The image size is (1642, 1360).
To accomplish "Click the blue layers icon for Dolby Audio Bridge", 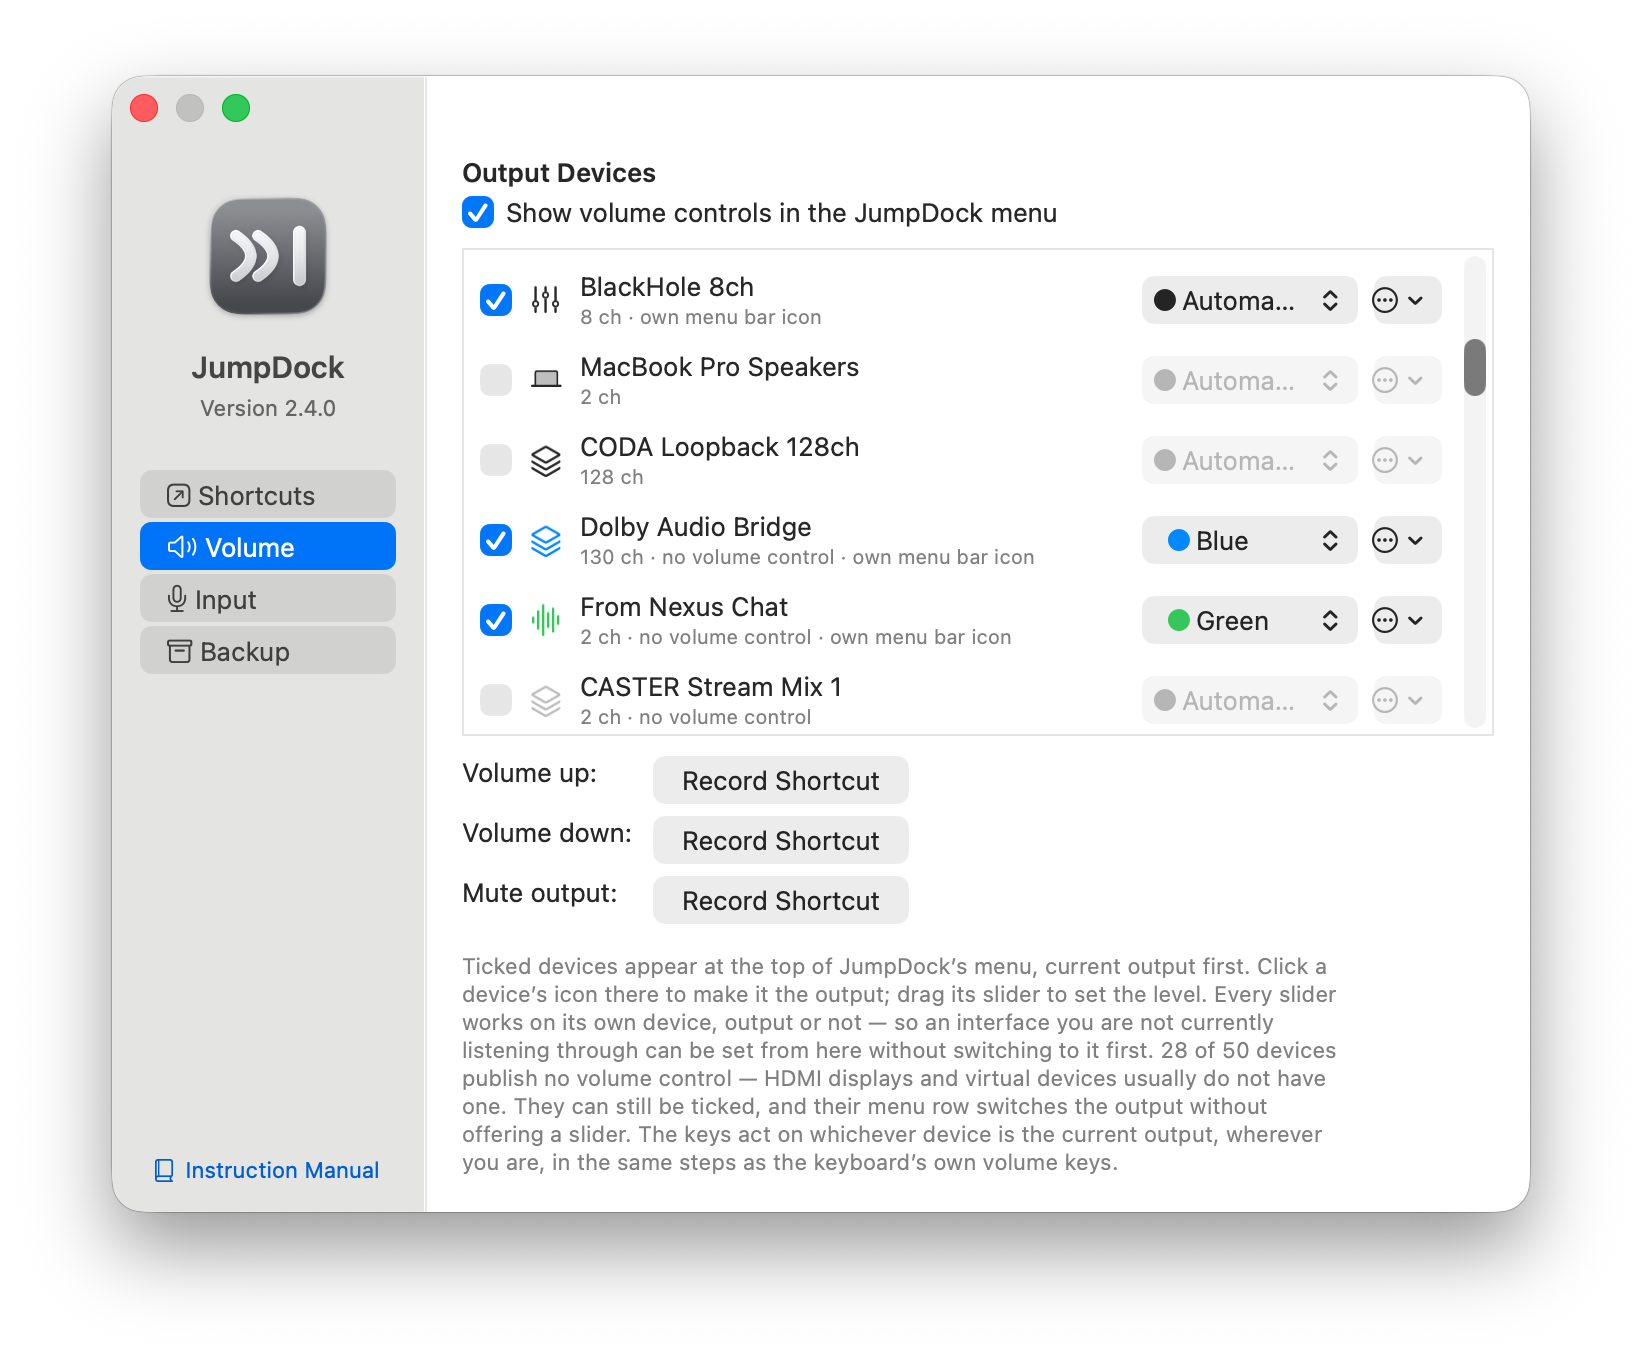I will (x=545, y=540).
